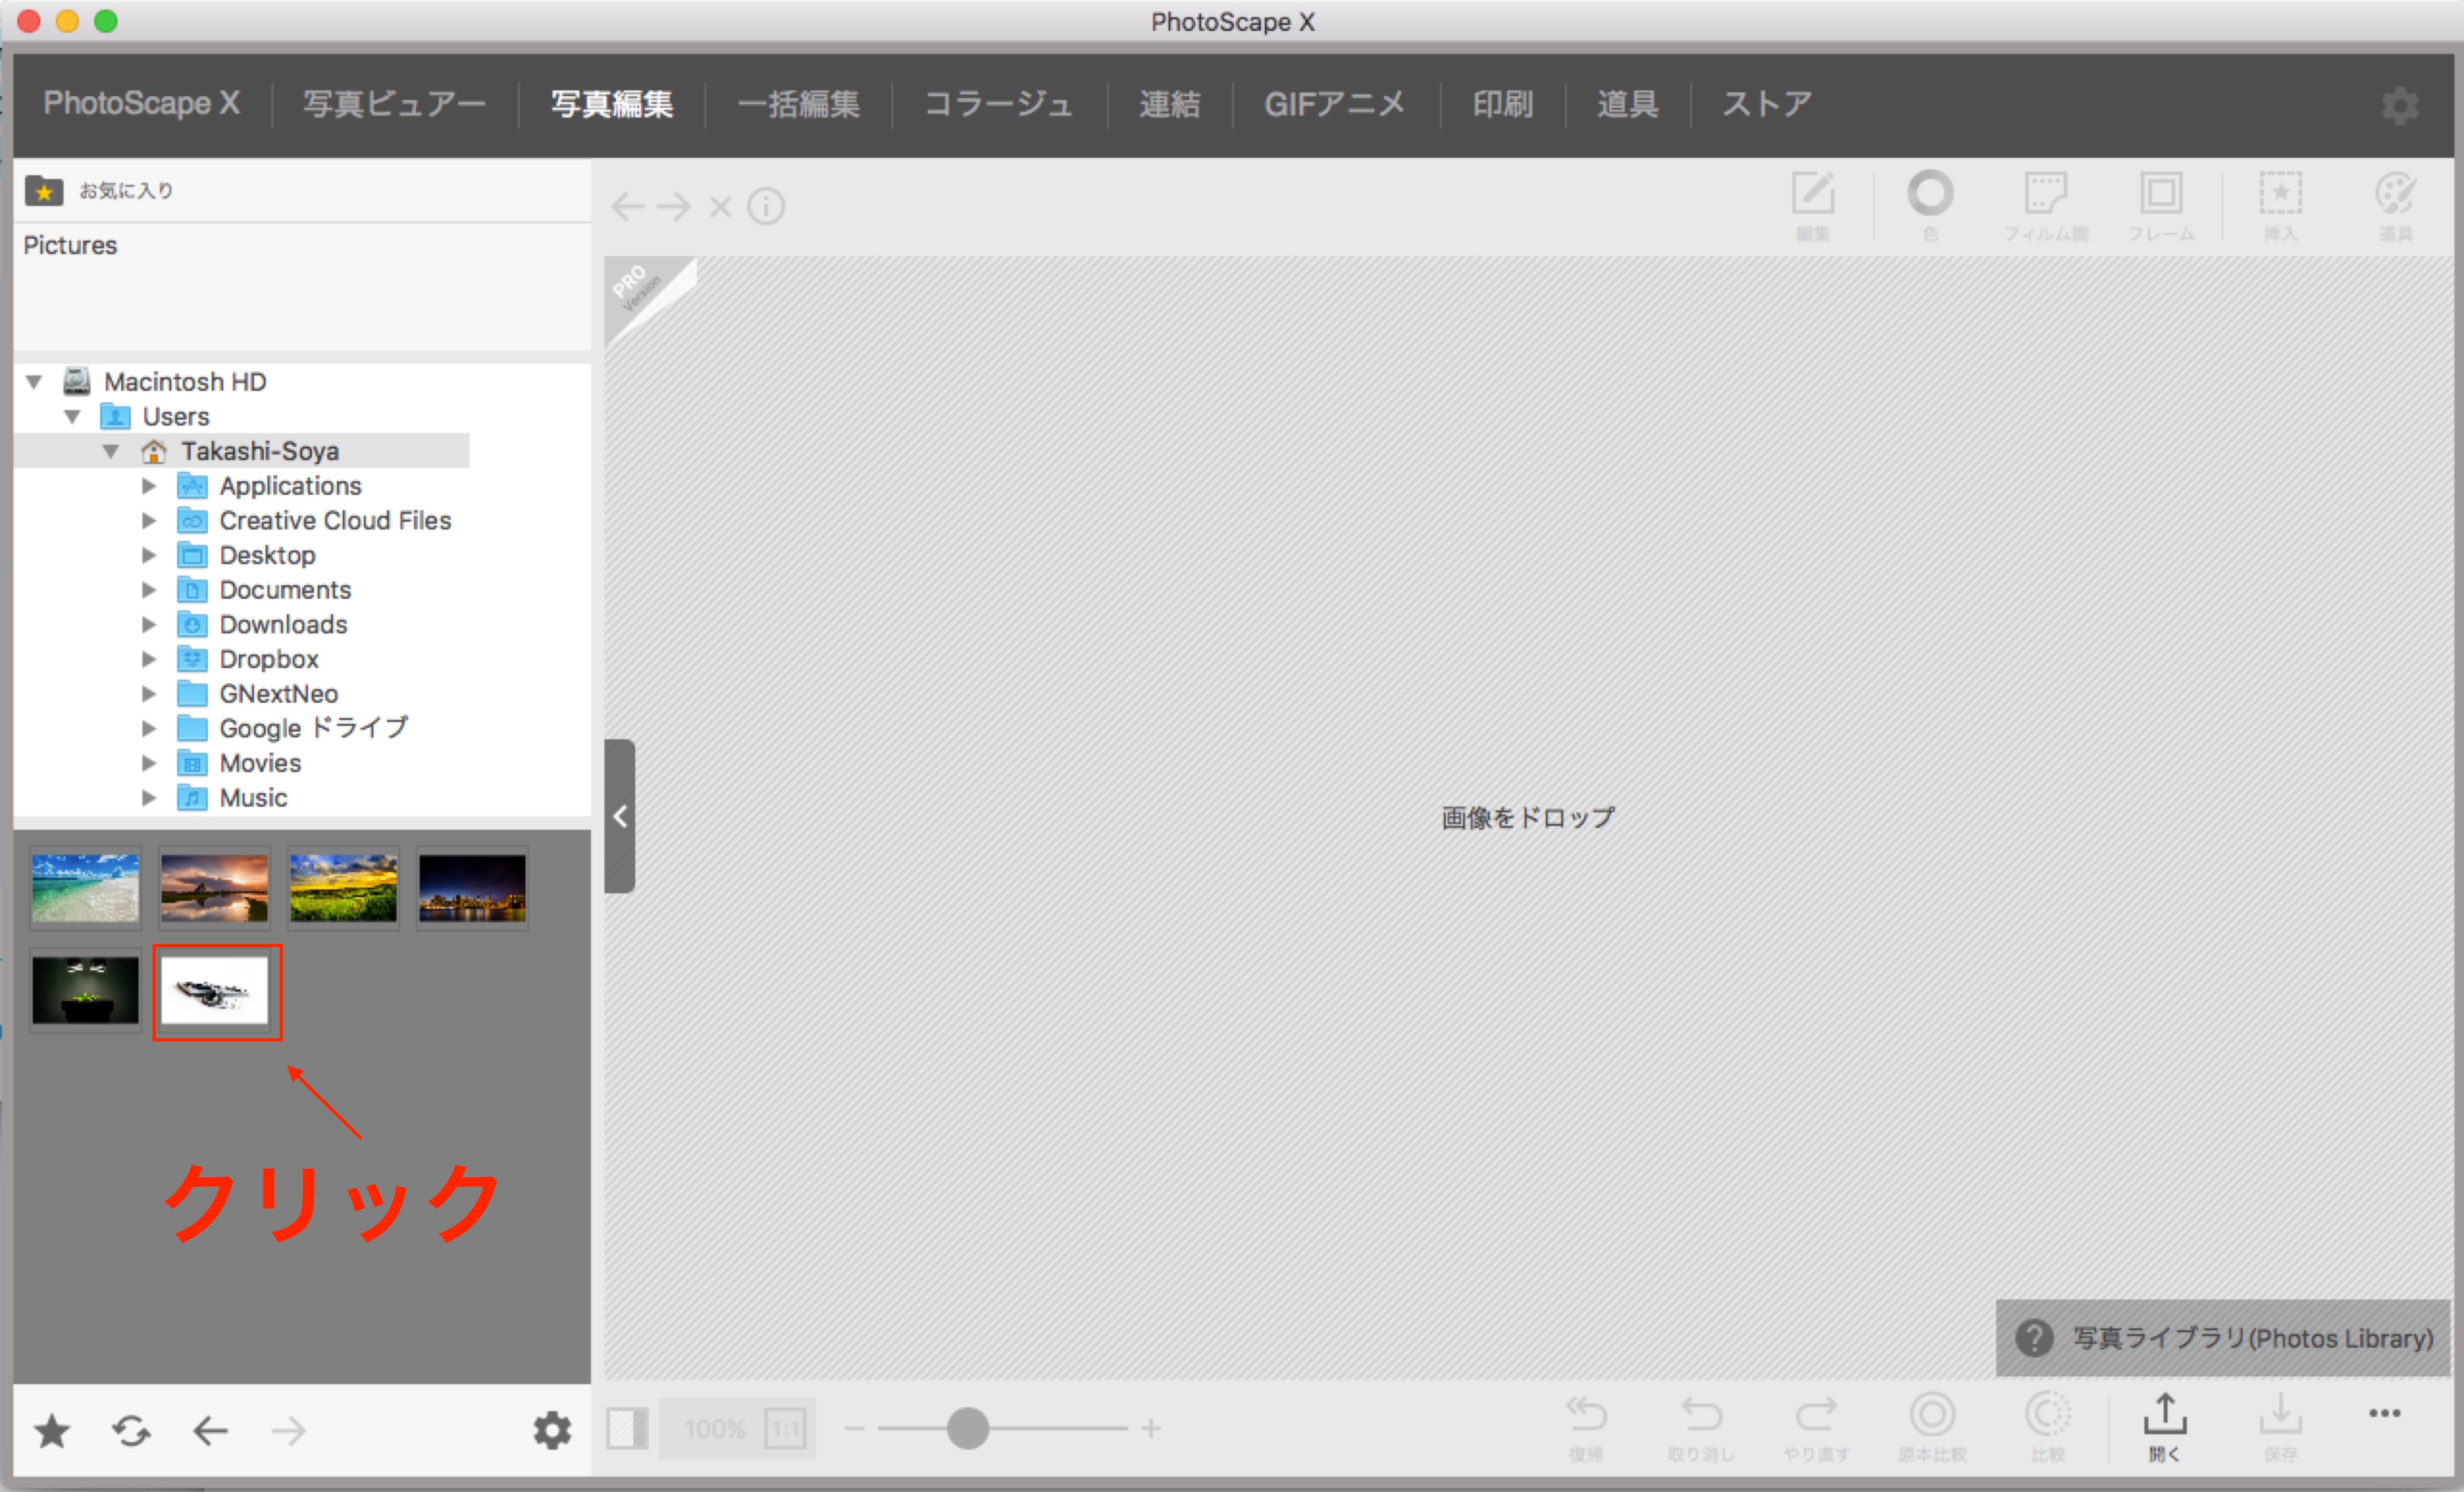Click the settings gear in top-right corner
This screenshot has width=2464, height=1492.
tap(2400, 104)
